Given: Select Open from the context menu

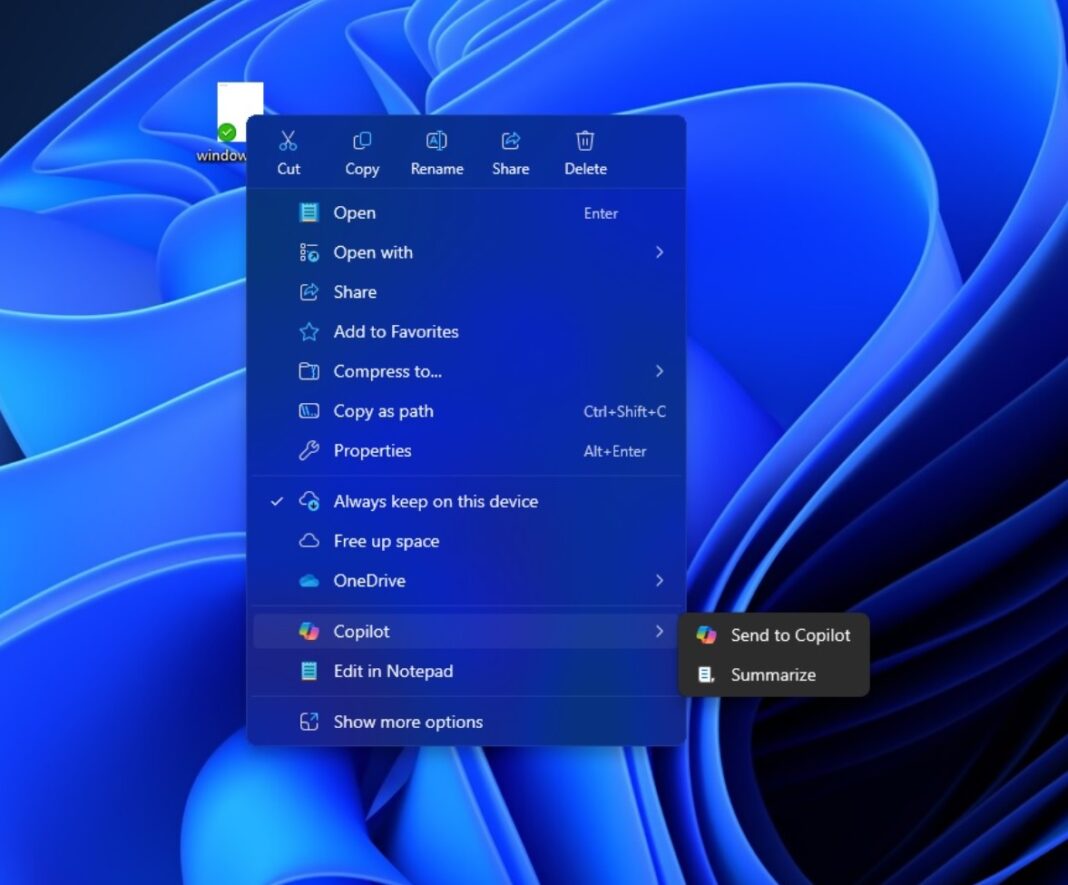Looking at the screenshot, I should click(x=355, y=212).
